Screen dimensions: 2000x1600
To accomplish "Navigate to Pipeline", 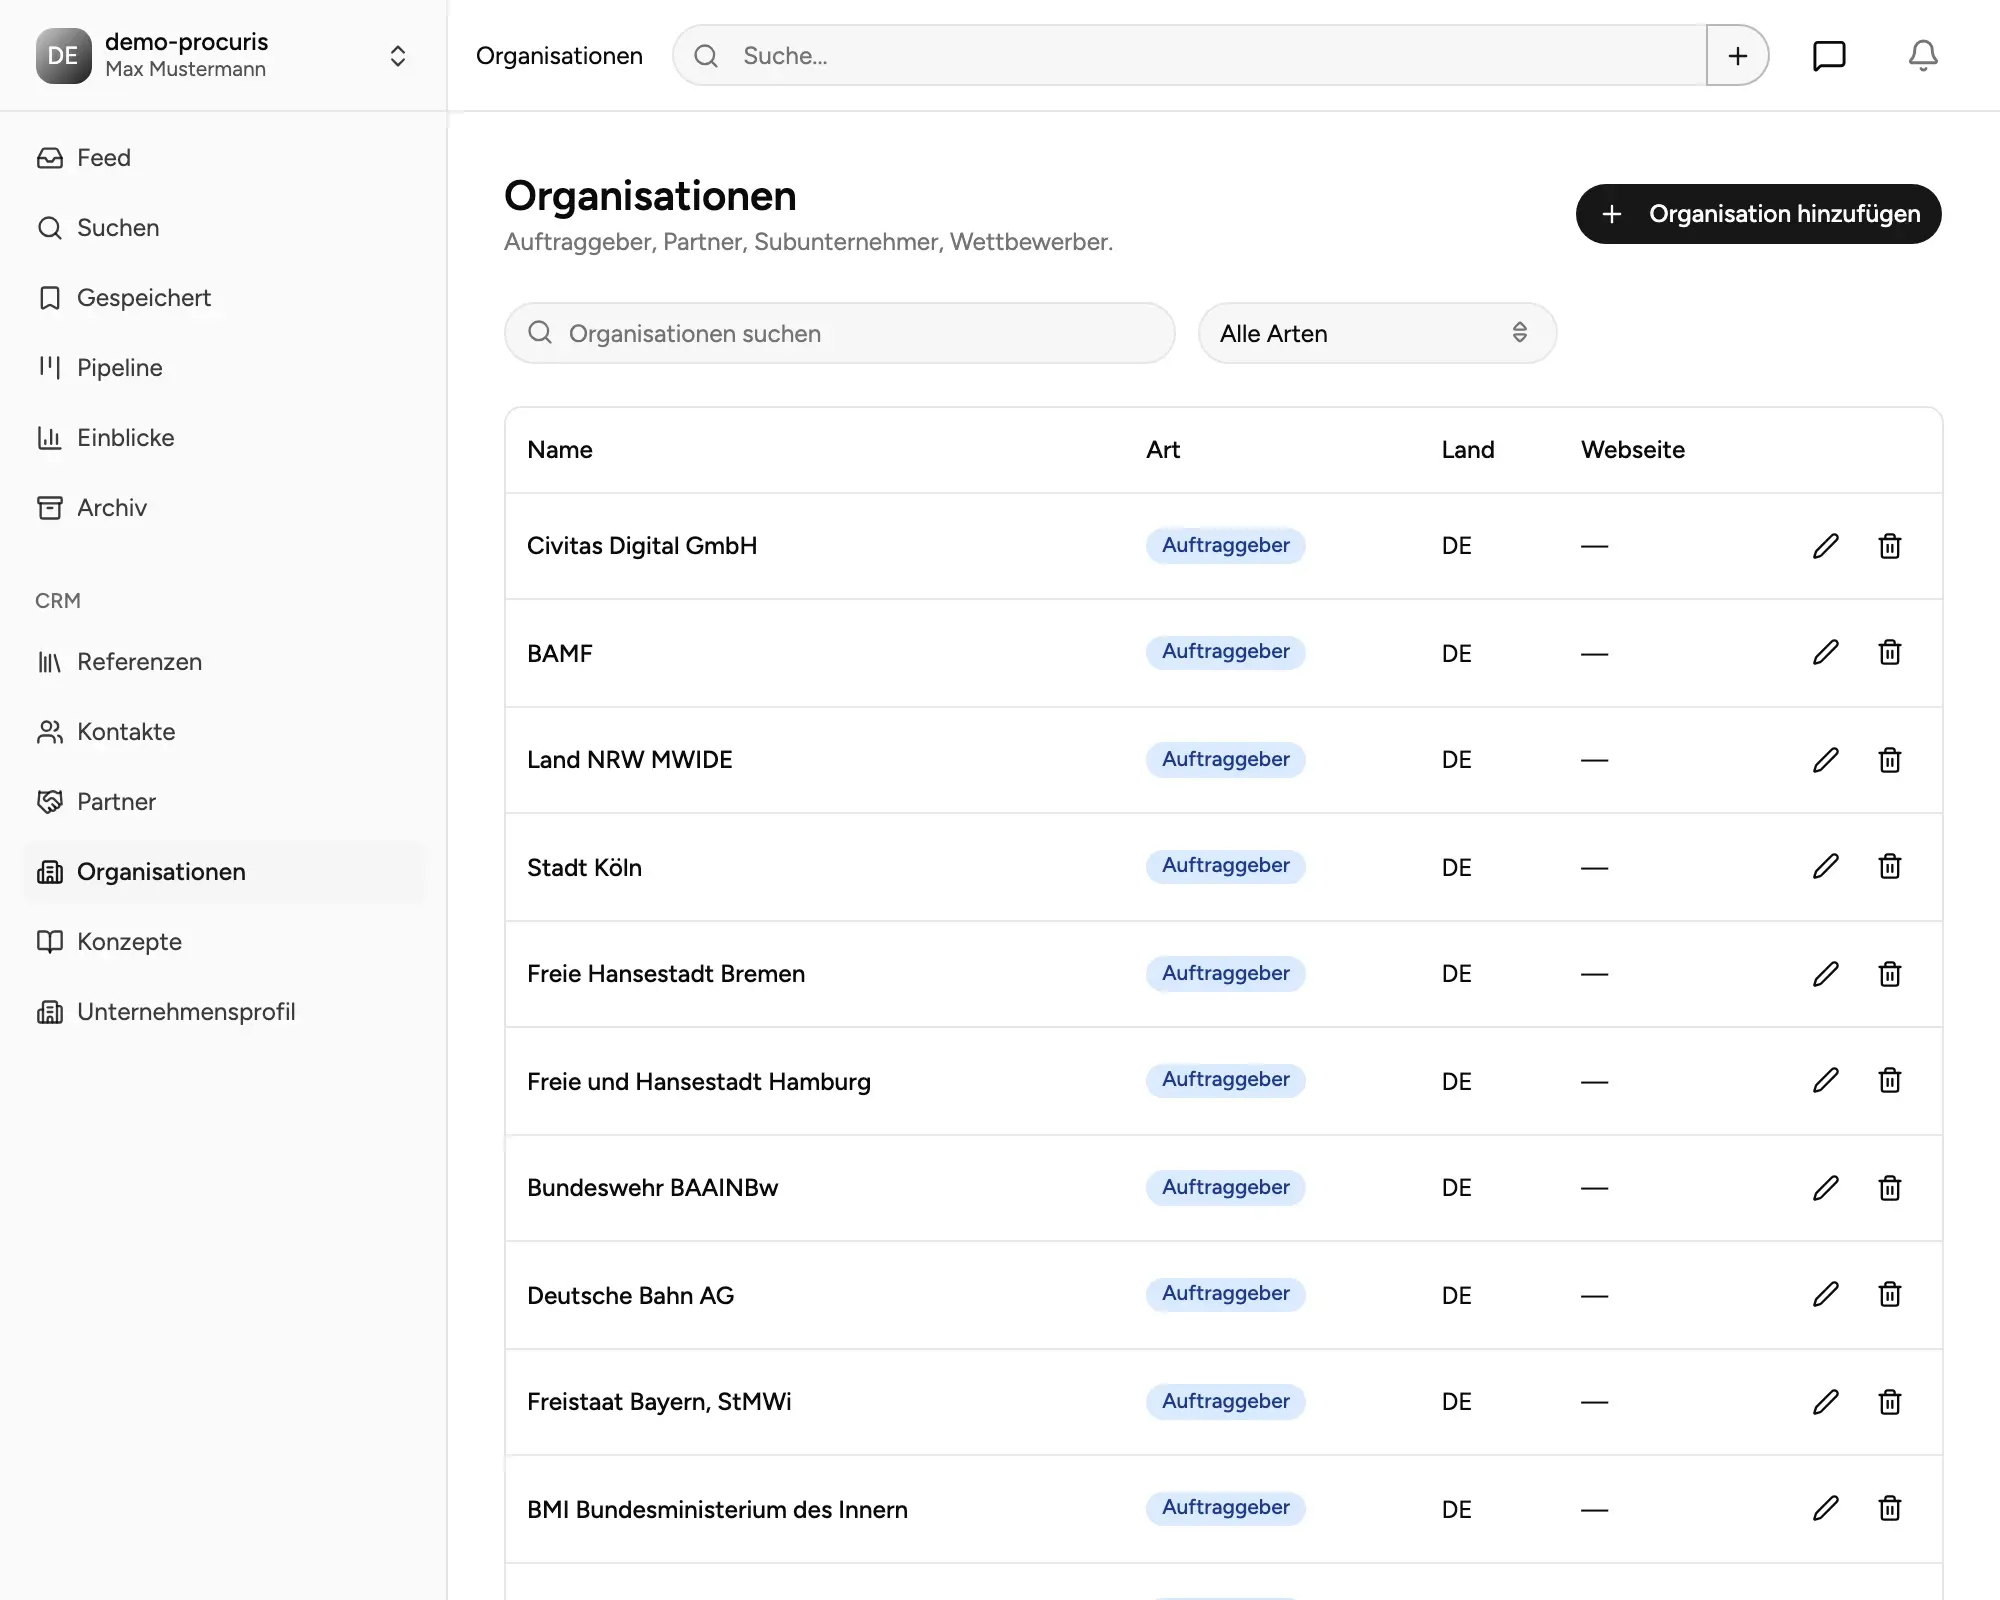I will click(x=224, y=368).
